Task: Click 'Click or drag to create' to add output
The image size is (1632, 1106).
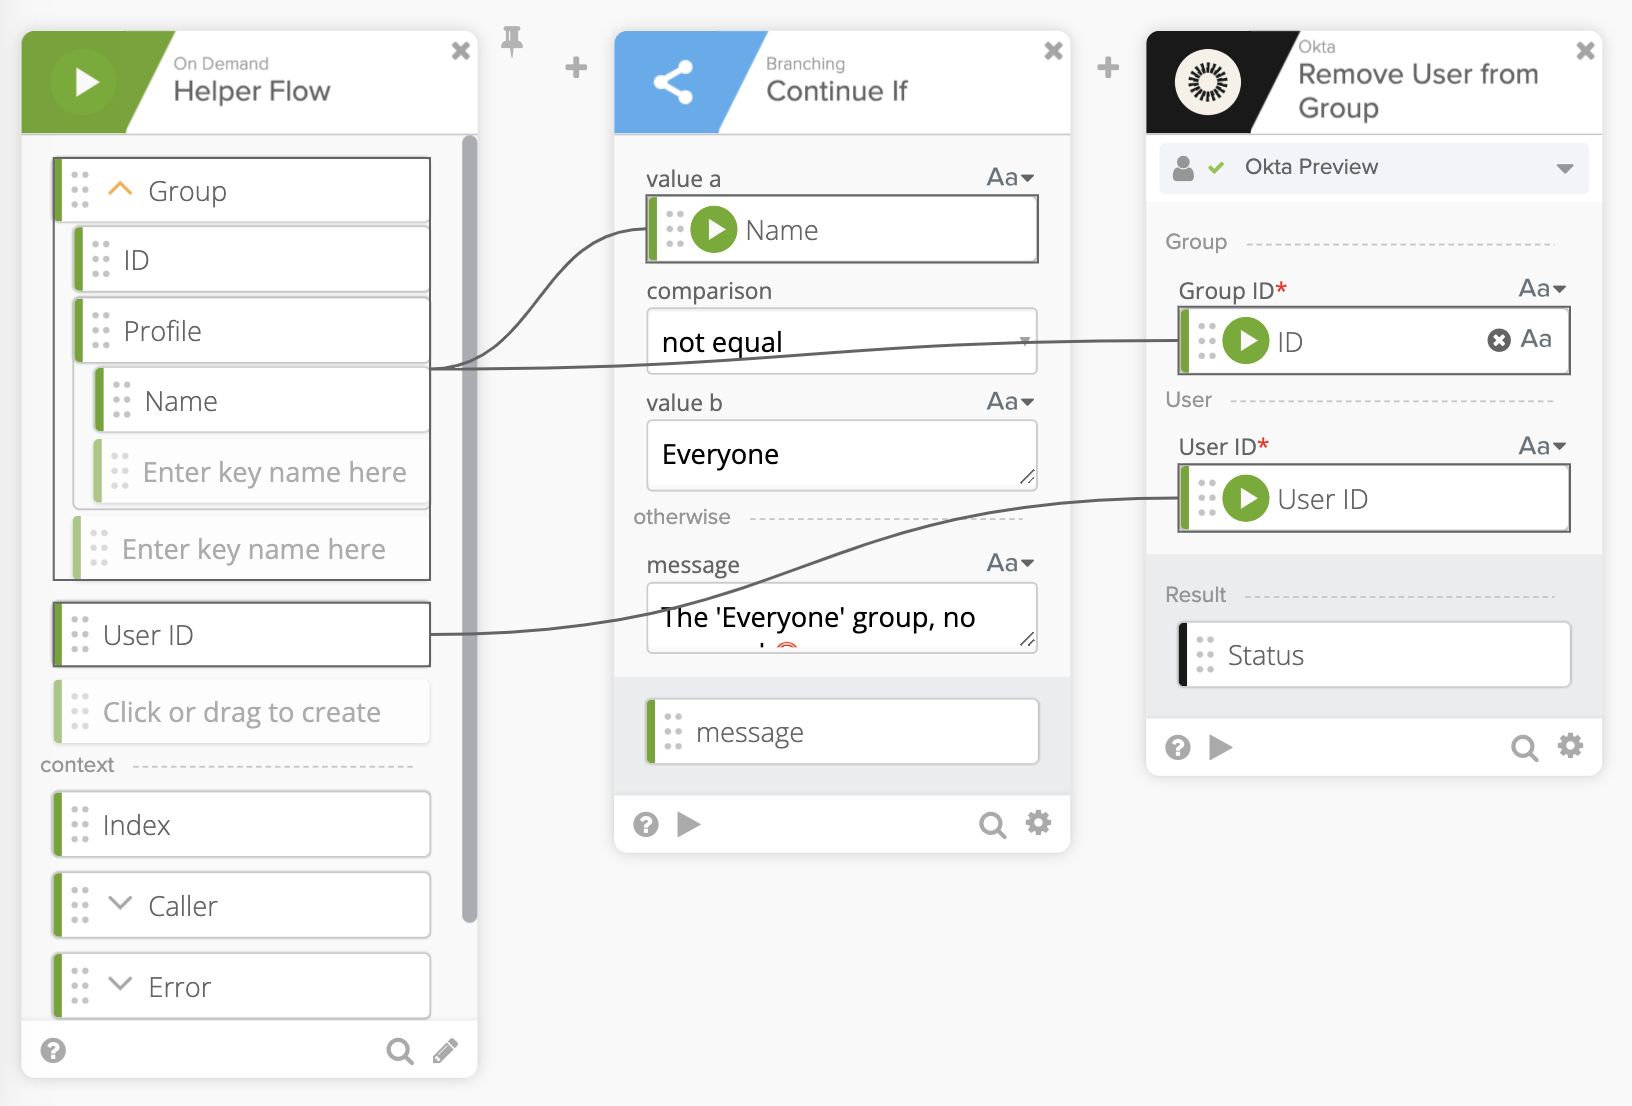Action: (x=241, y=711)
